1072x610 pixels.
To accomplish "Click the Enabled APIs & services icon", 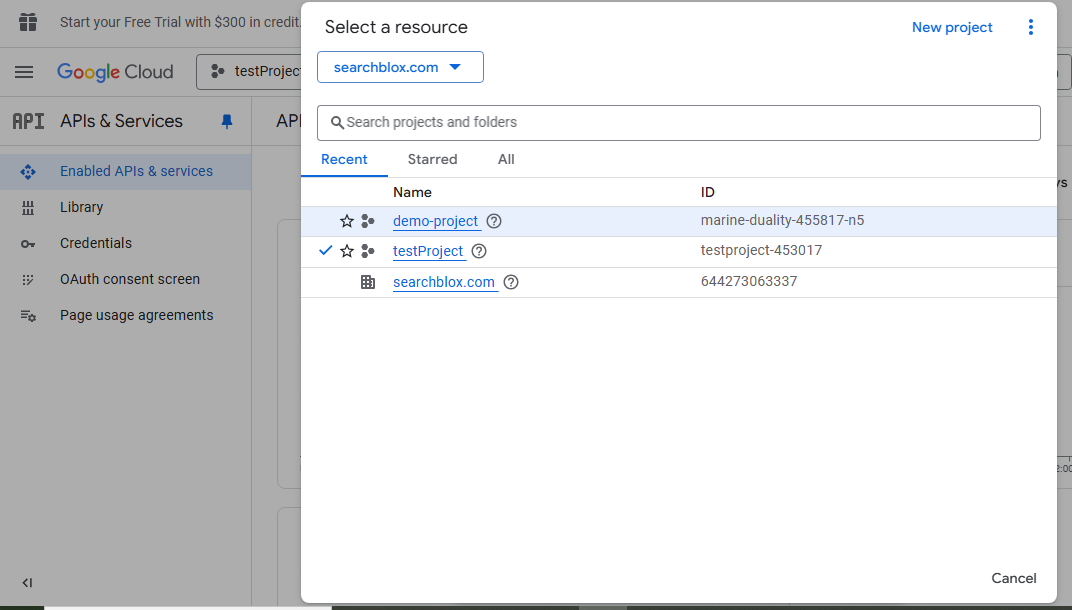I will coord(28,172).
